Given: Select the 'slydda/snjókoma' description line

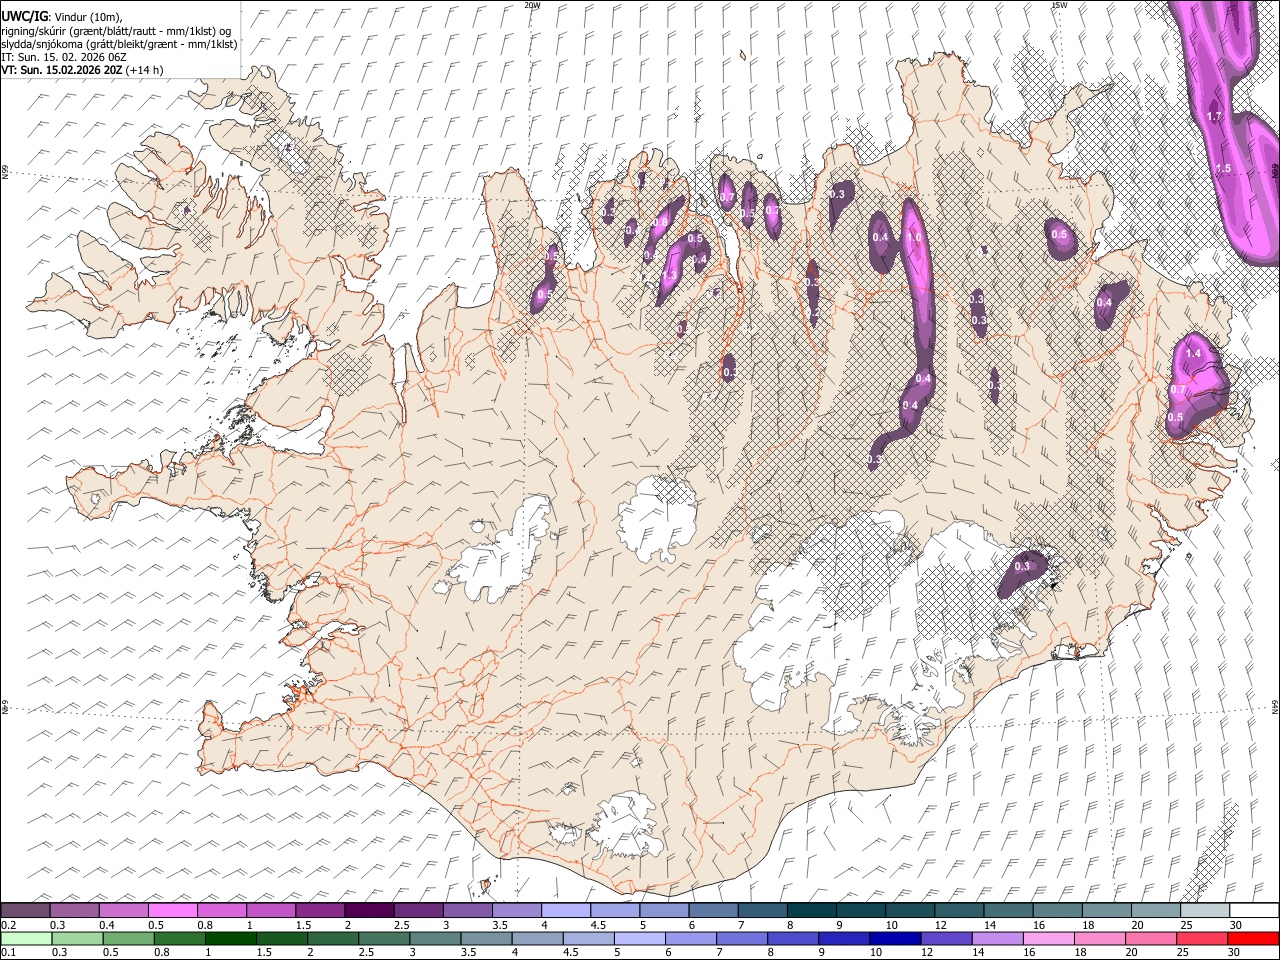Looking at the screenshot, I should [x=119, y=44].
